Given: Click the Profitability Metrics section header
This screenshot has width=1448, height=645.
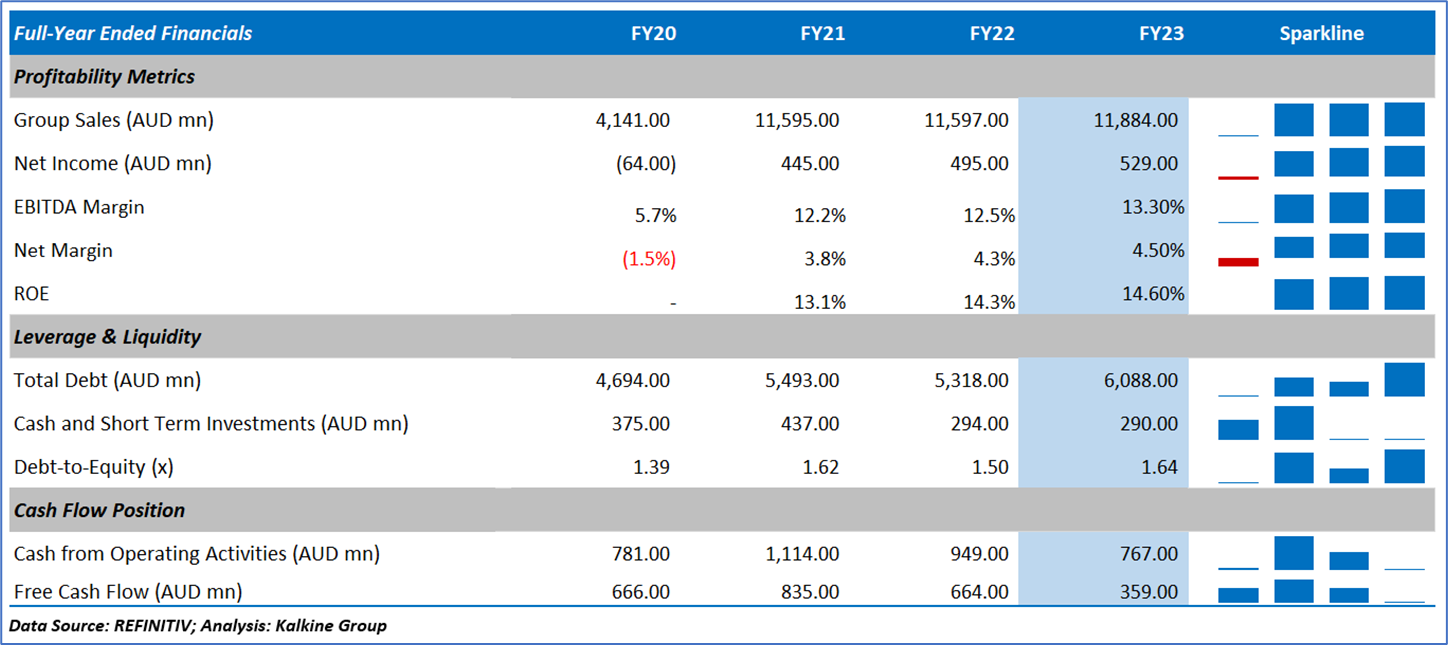Looking at the screenshot, I should point(104,77).
